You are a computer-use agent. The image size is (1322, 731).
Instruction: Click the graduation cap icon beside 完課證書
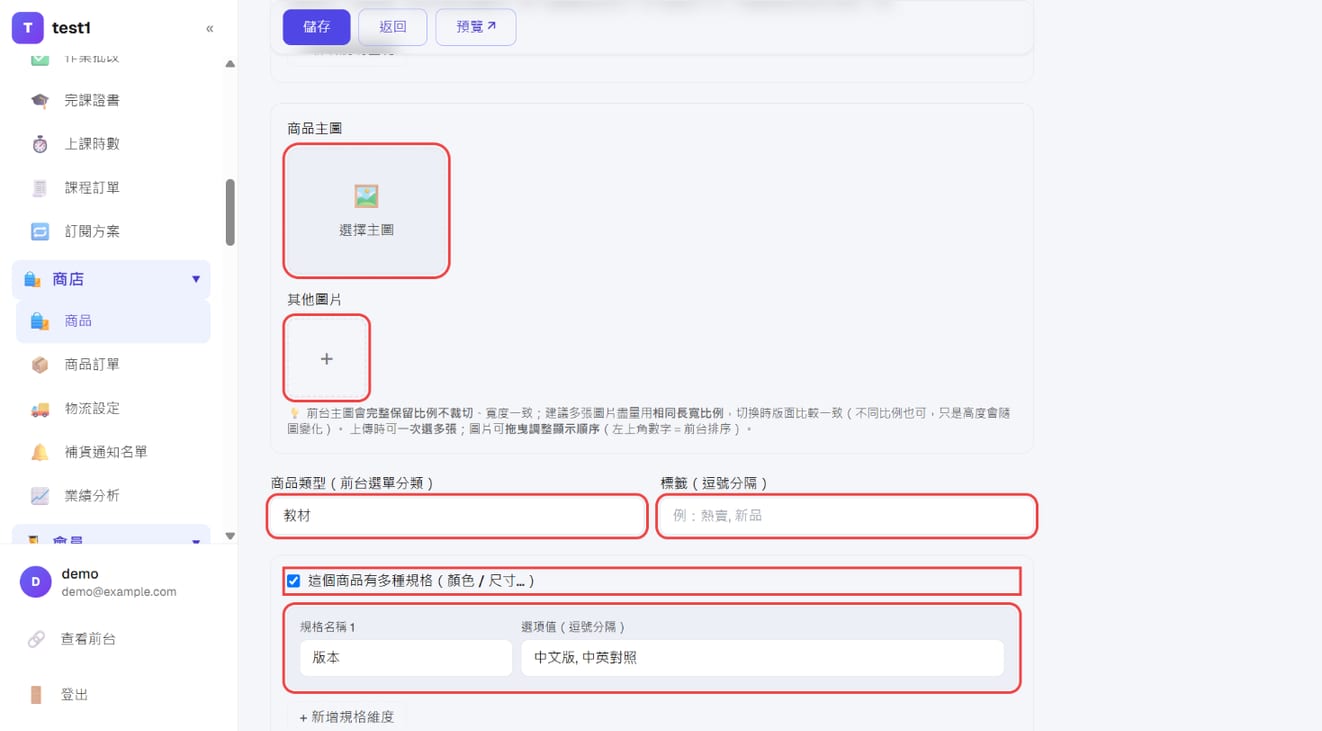[40, 100]
